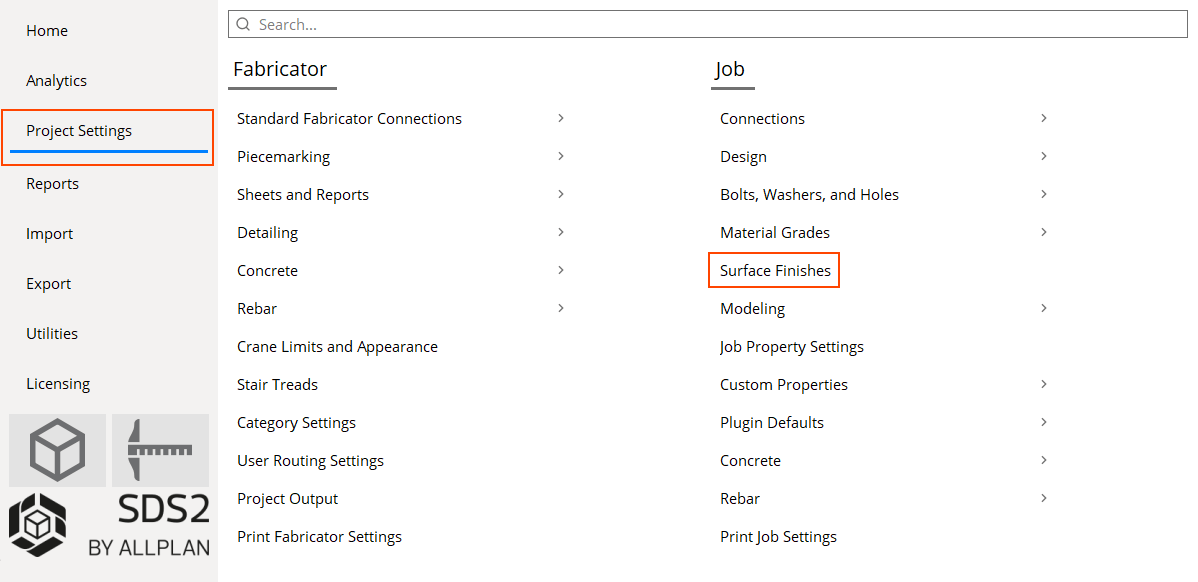The image size is (1198, 582).
Task: Expand the Plugin Defaults settings
Action: [x=1043, y=422]
